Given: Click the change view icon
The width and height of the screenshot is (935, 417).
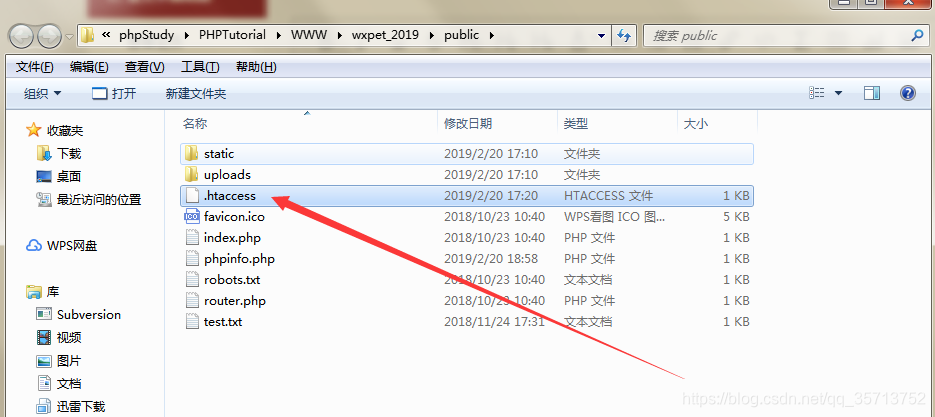Looking at the screenshot, I should tap(816, 93).
